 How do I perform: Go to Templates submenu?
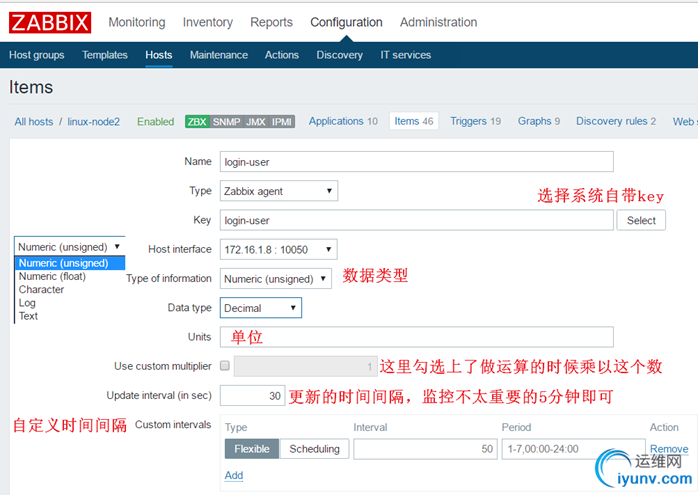(105, 55)
